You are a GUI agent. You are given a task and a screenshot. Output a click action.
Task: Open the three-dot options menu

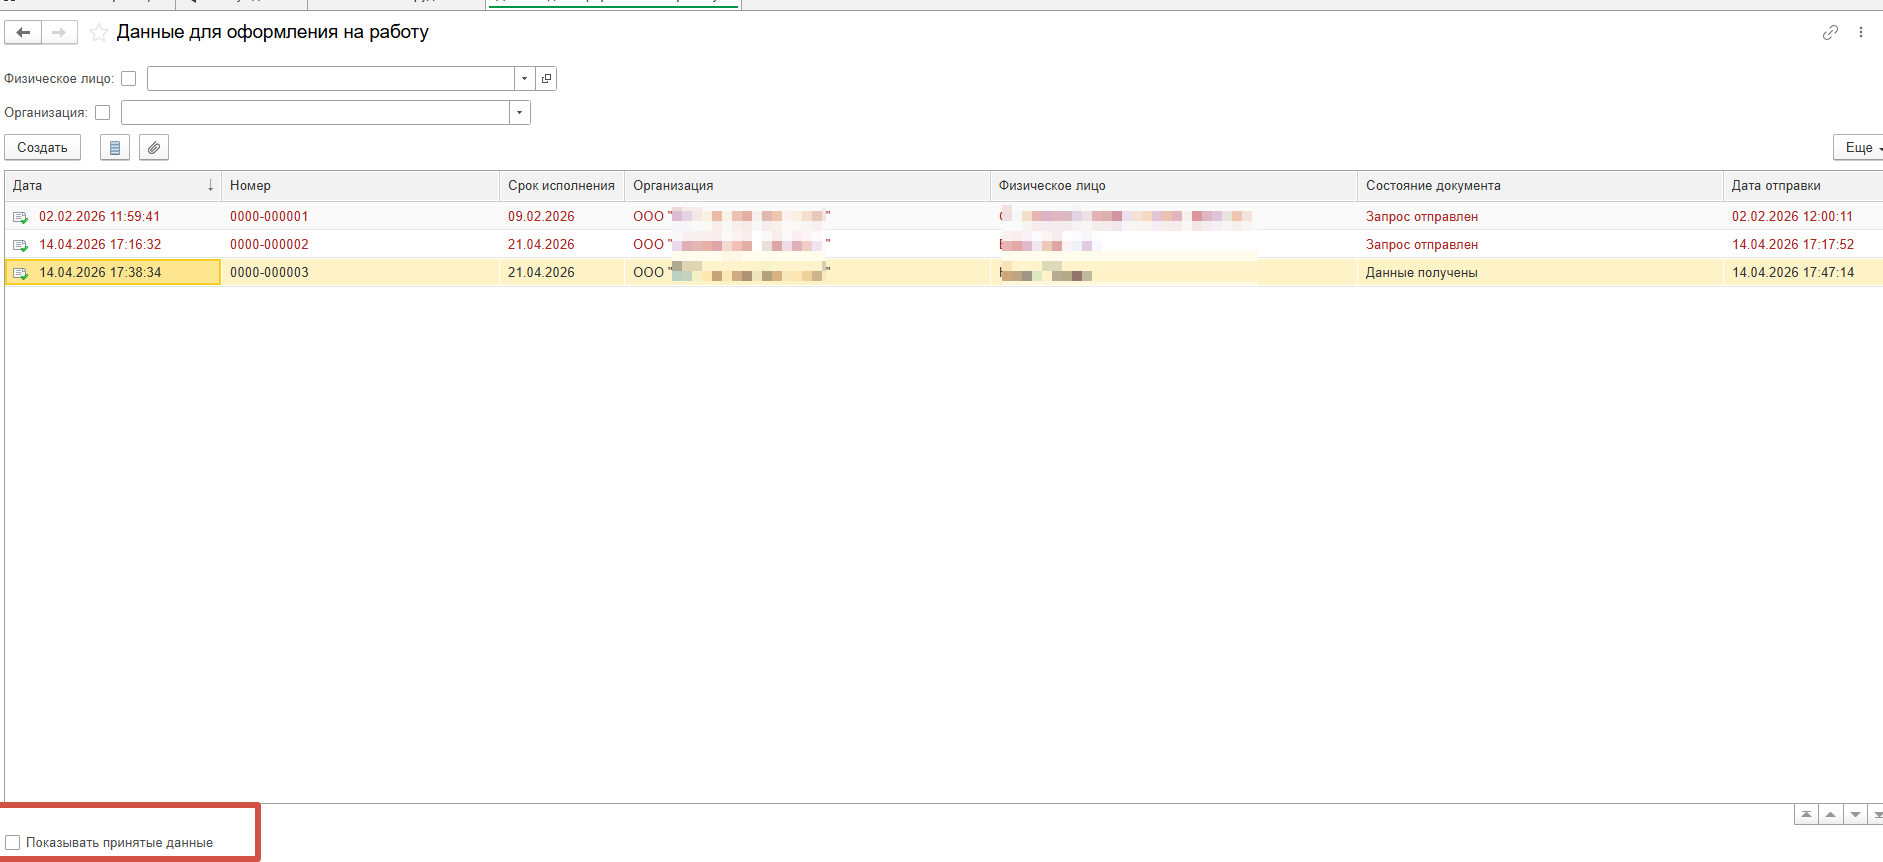pyautogui.click(x=1861, y=33)
